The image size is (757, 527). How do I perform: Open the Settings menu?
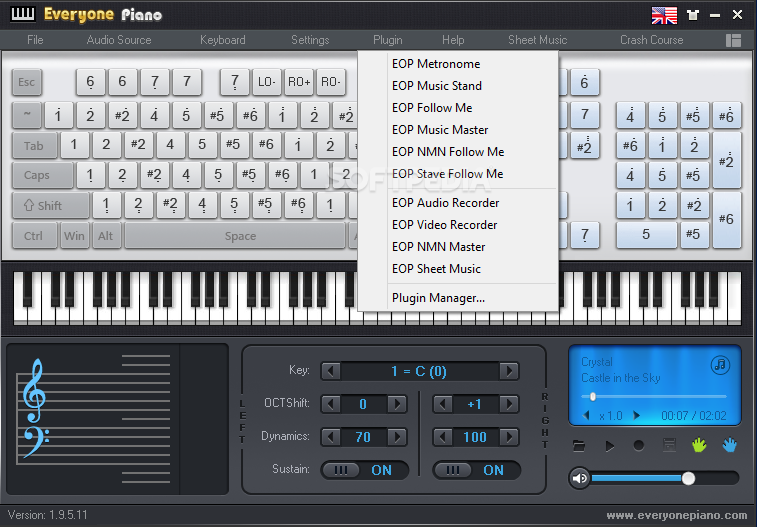310,40
